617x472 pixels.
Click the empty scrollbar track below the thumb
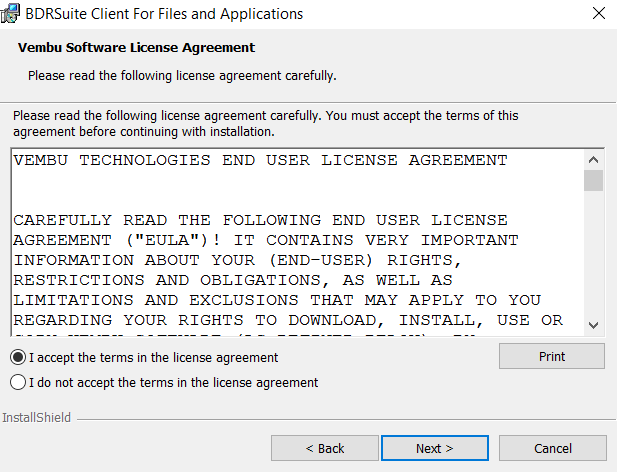click(x=593, y=254)
